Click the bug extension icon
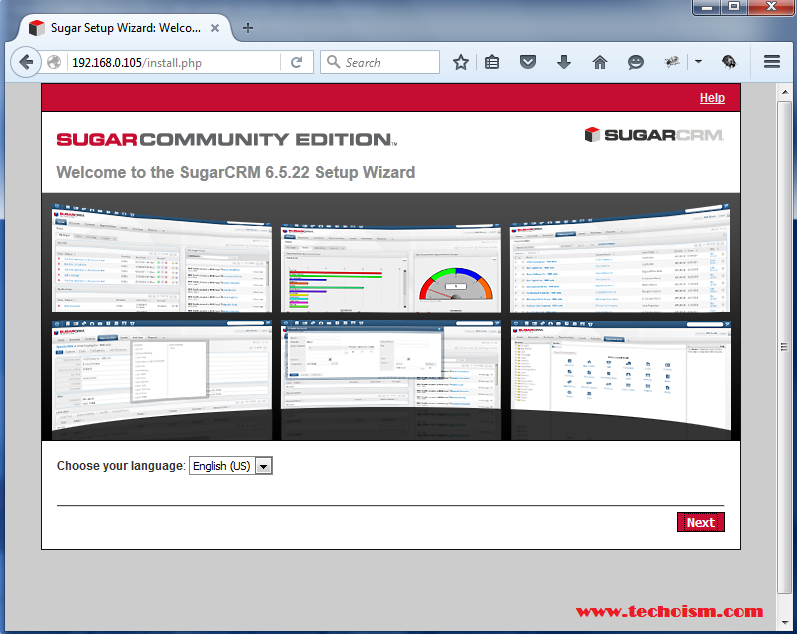Screen dimensions: 797x634 point(729,62)
